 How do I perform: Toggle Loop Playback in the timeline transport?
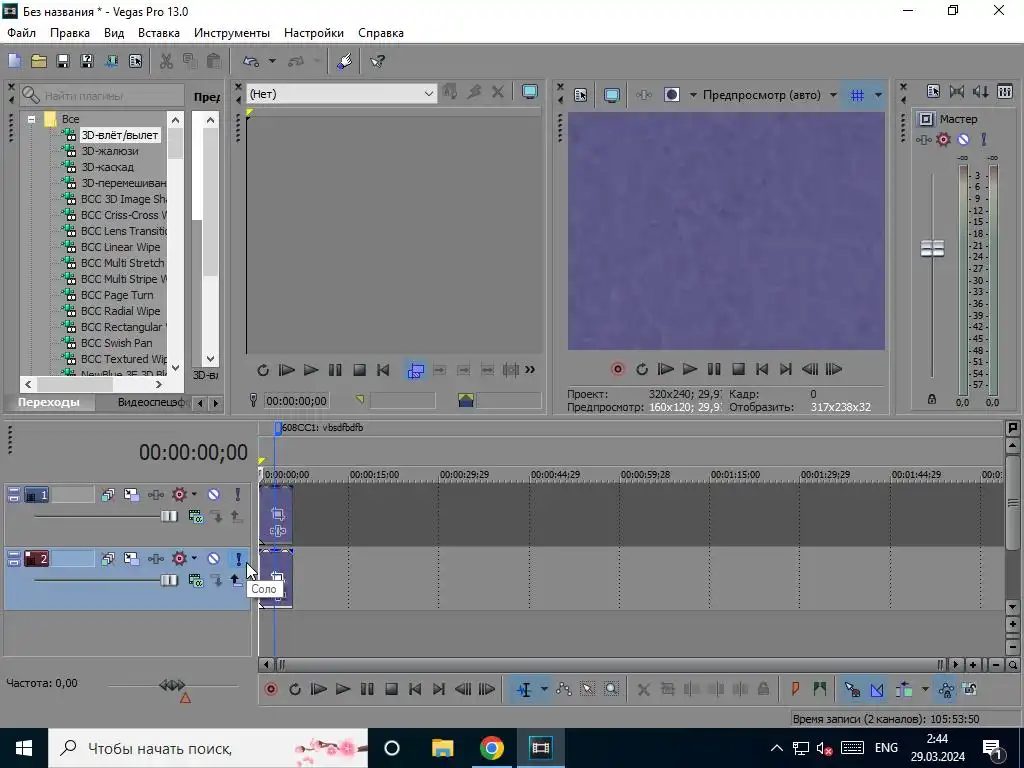click(295, 689)
